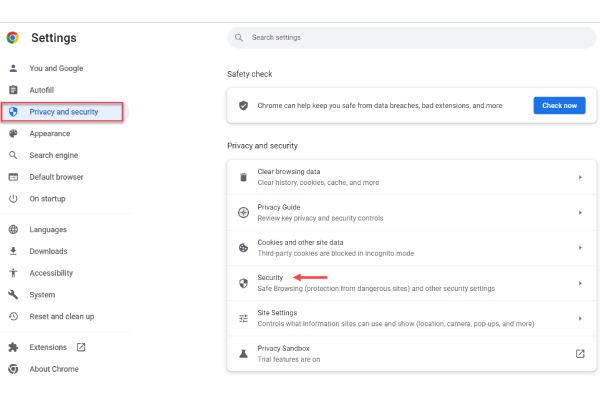Click the Privacy Guide compass icon
Screen dimensions: 600x400
[x=243, y=212]
